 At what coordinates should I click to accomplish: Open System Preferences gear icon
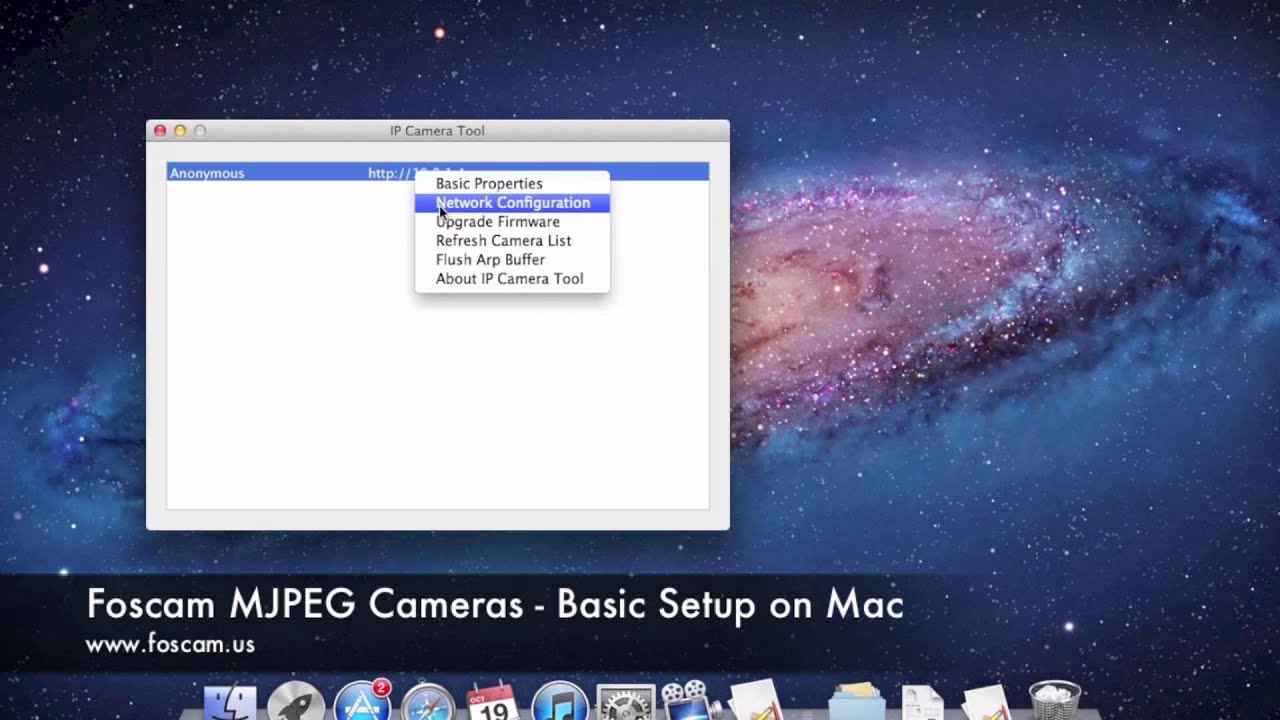[625, 702]
